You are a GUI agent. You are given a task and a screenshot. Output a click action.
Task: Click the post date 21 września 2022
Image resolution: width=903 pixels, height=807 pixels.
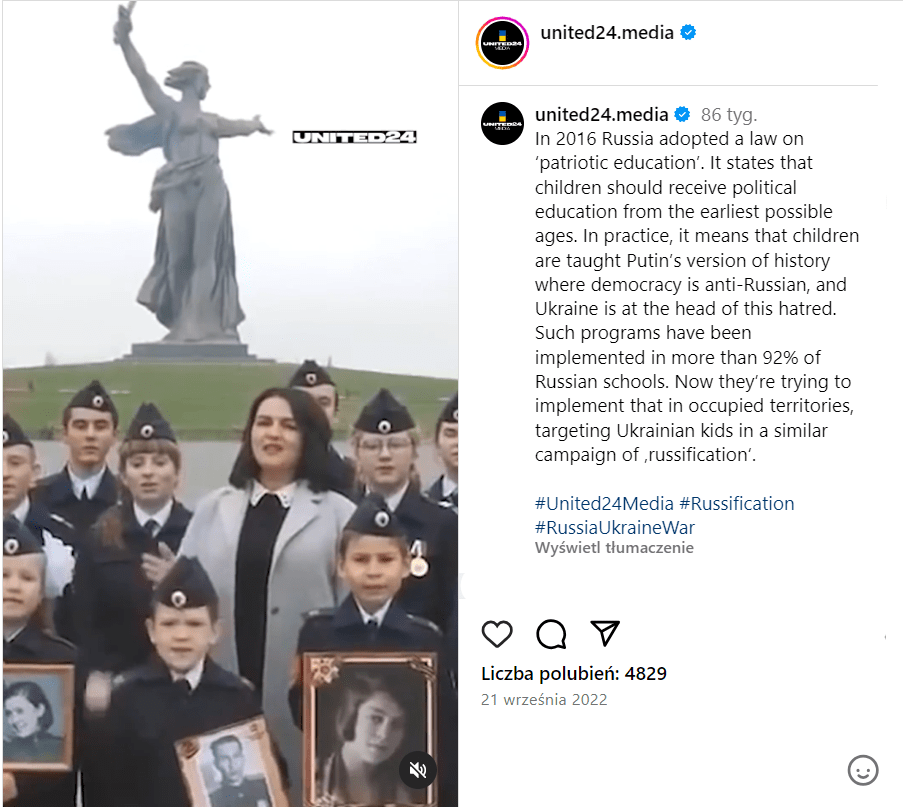click(544, 699)
